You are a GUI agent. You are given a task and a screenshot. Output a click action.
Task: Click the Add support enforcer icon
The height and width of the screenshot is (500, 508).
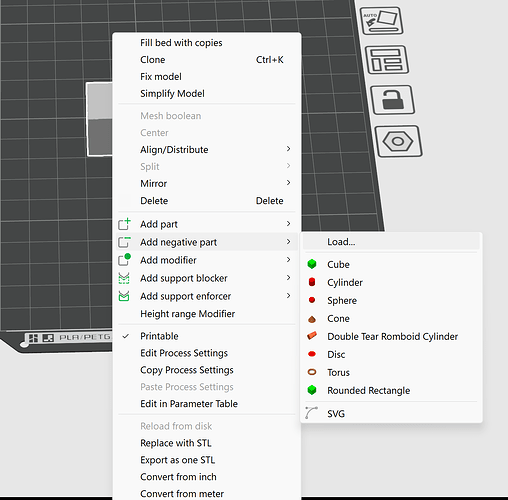point(124,296)
